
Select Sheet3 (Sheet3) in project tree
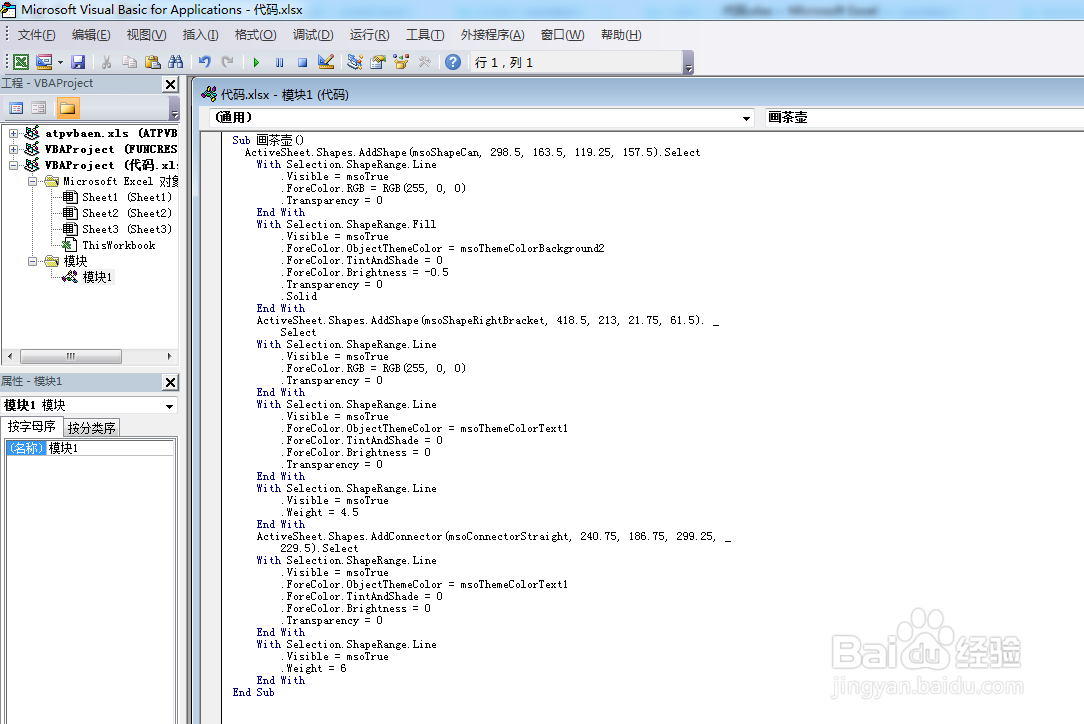117,229
